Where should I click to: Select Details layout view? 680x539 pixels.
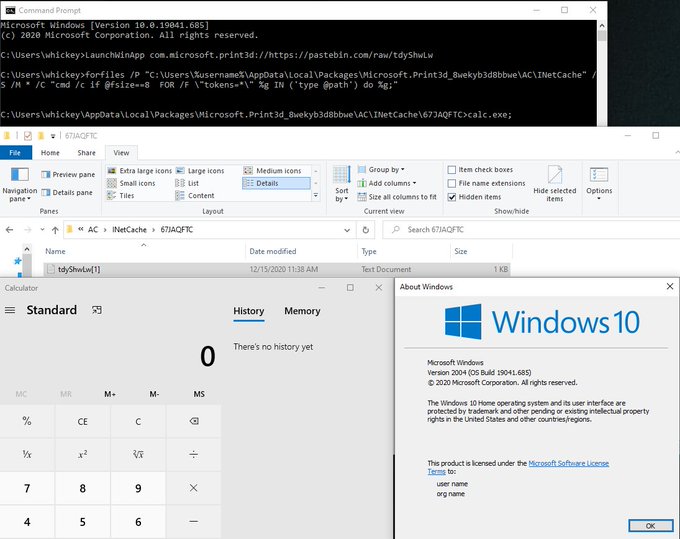(276, 183)
